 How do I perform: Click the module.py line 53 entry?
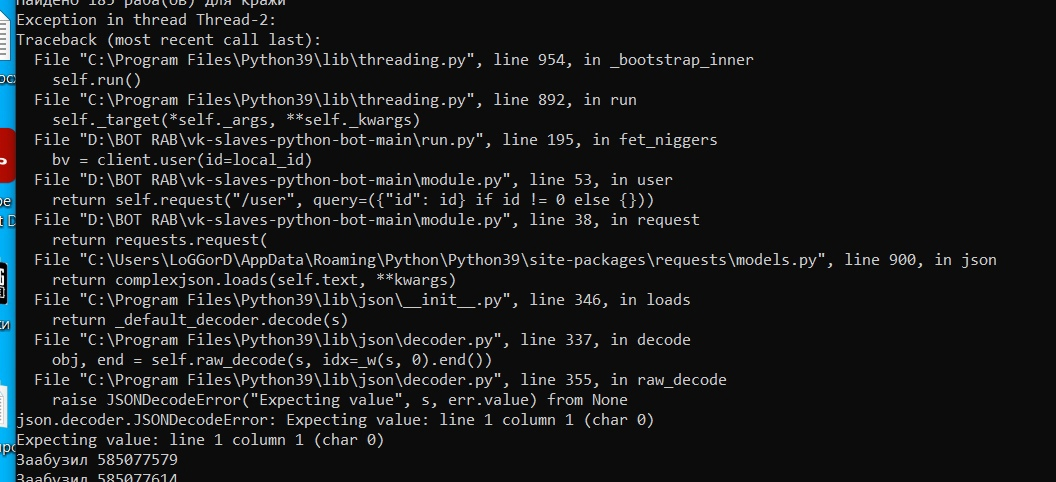click(354, 180)
